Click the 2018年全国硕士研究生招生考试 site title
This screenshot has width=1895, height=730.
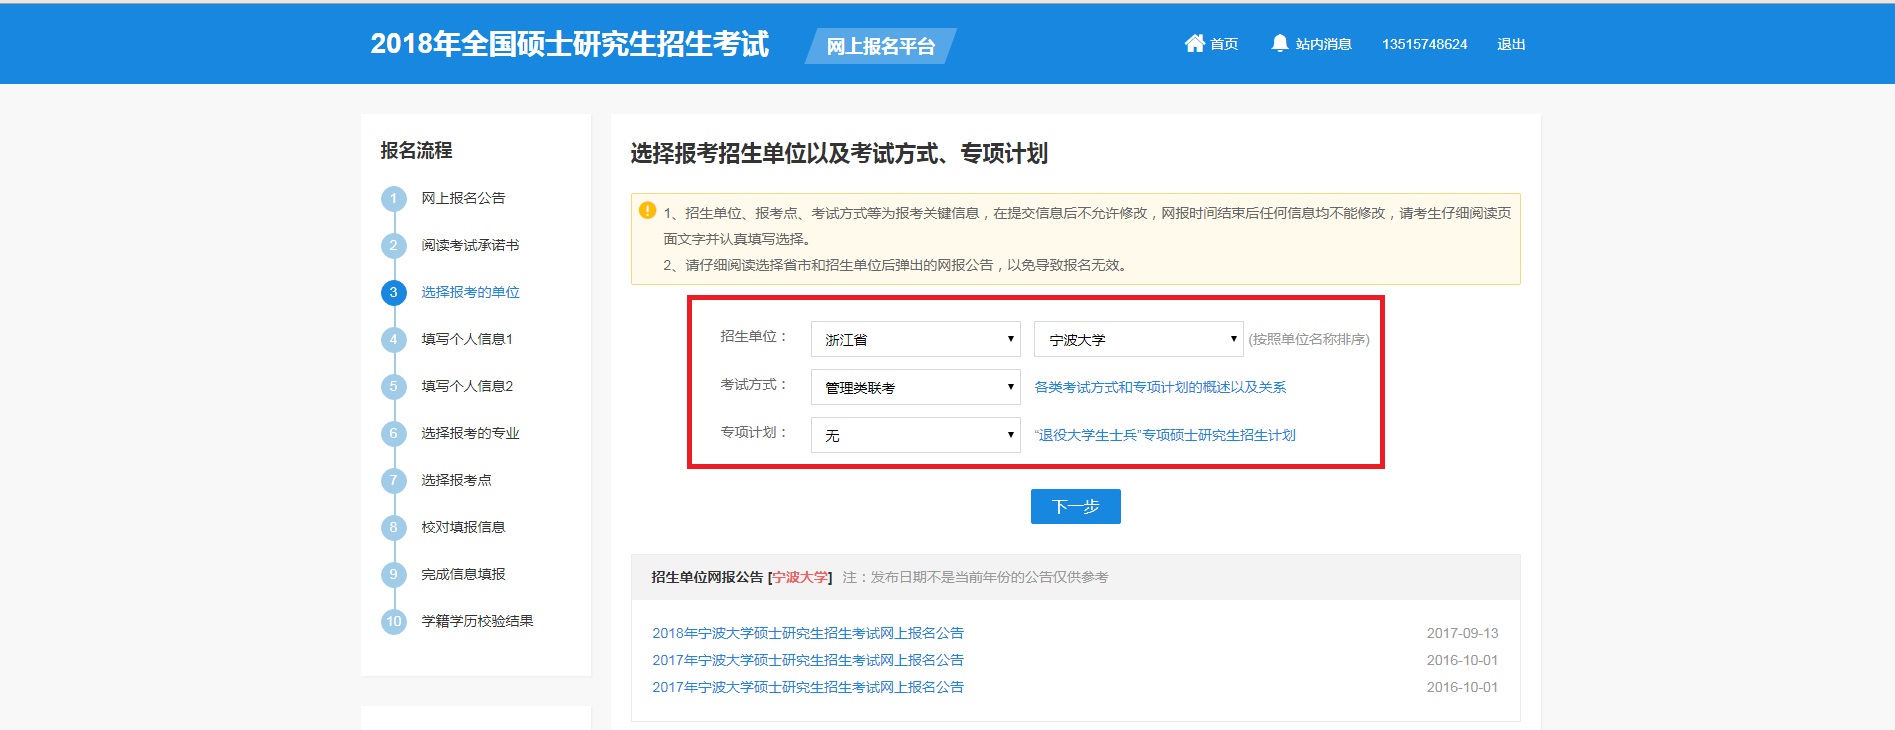click(x=570, y=44)
